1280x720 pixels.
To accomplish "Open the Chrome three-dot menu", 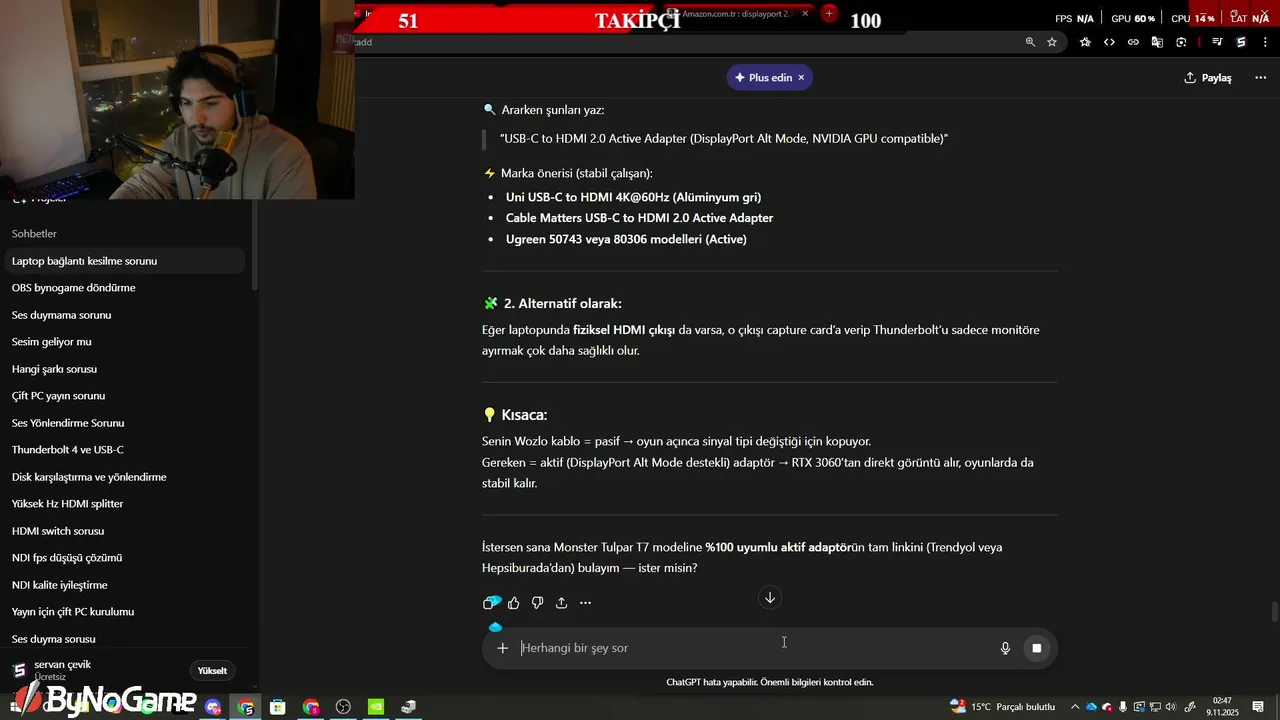I will (1264, 42).
